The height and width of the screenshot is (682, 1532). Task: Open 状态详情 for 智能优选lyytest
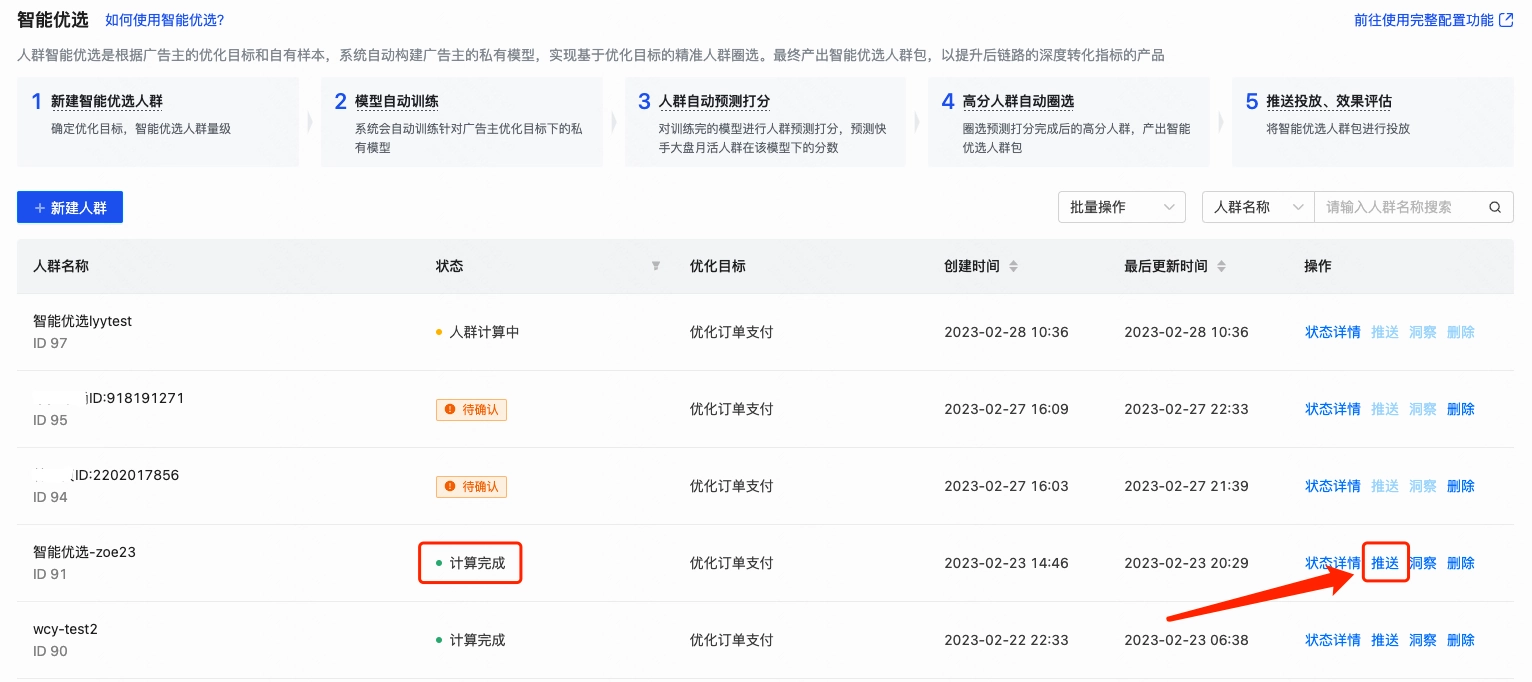tap(1332, 332)
